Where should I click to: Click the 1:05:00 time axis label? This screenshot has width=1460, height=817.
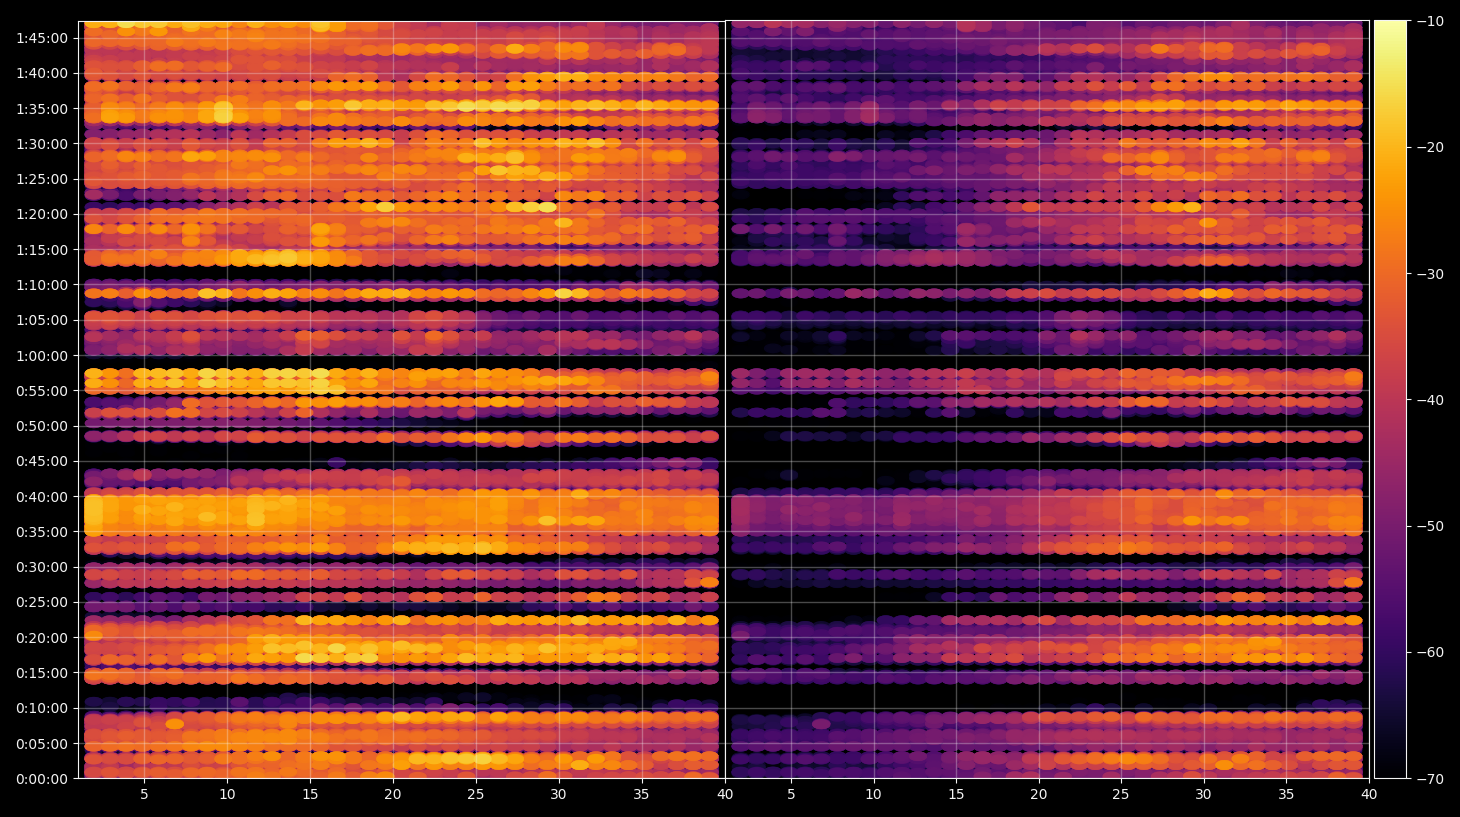(x=42, y=320)
